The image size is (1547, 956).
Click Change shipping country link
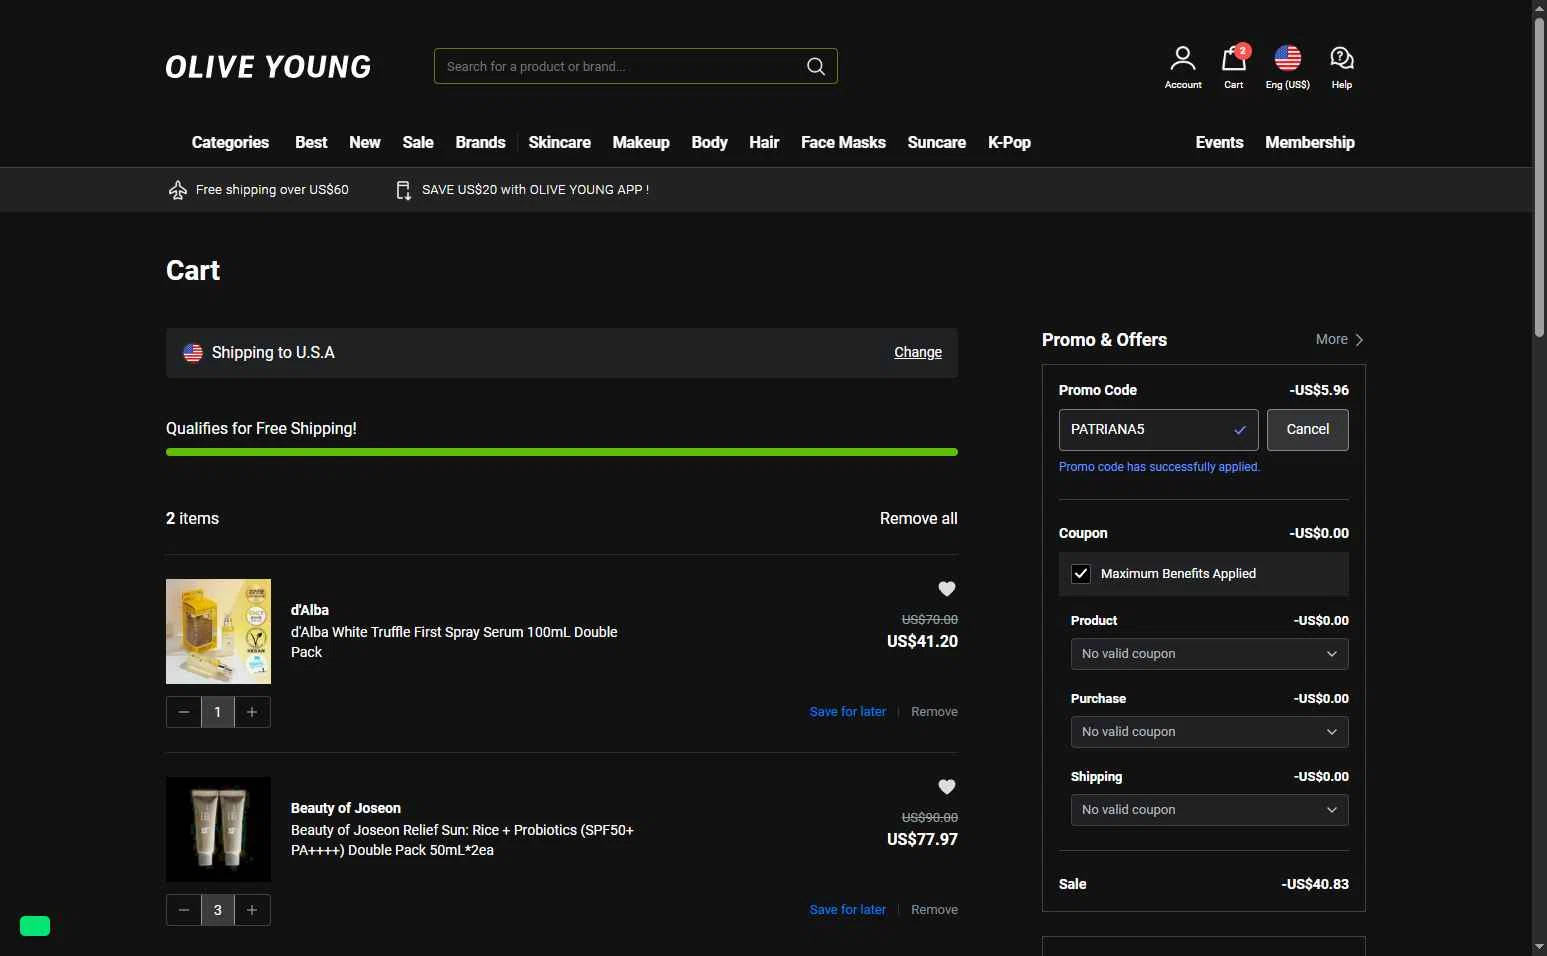click(x=917, y=353)
